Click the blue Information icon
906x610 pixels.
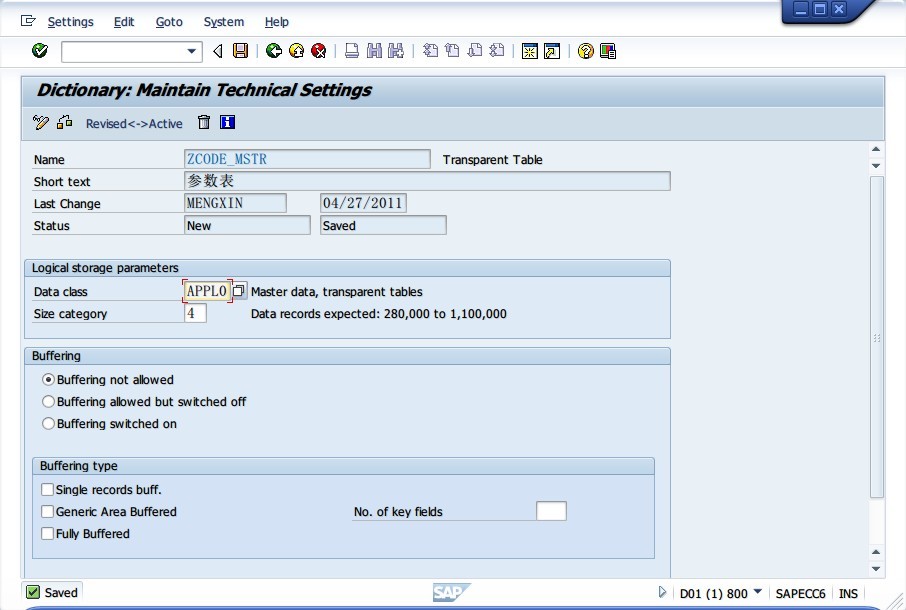click(228, 122)
